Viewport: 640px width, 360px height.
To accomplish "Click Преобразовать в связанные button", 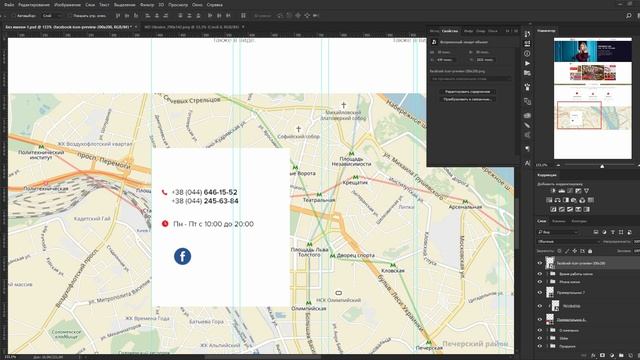I will click(468, 99).
